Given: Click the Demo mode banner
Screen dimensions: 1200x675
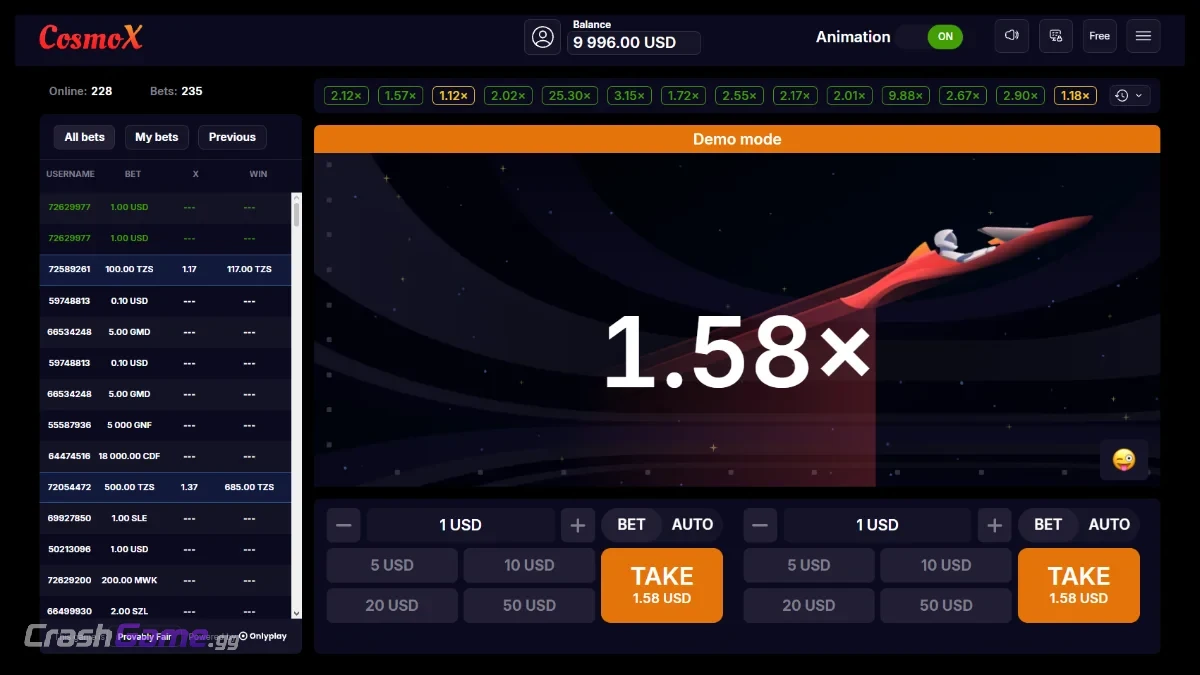Looking at the screenshot, I should tap(737, 139).
